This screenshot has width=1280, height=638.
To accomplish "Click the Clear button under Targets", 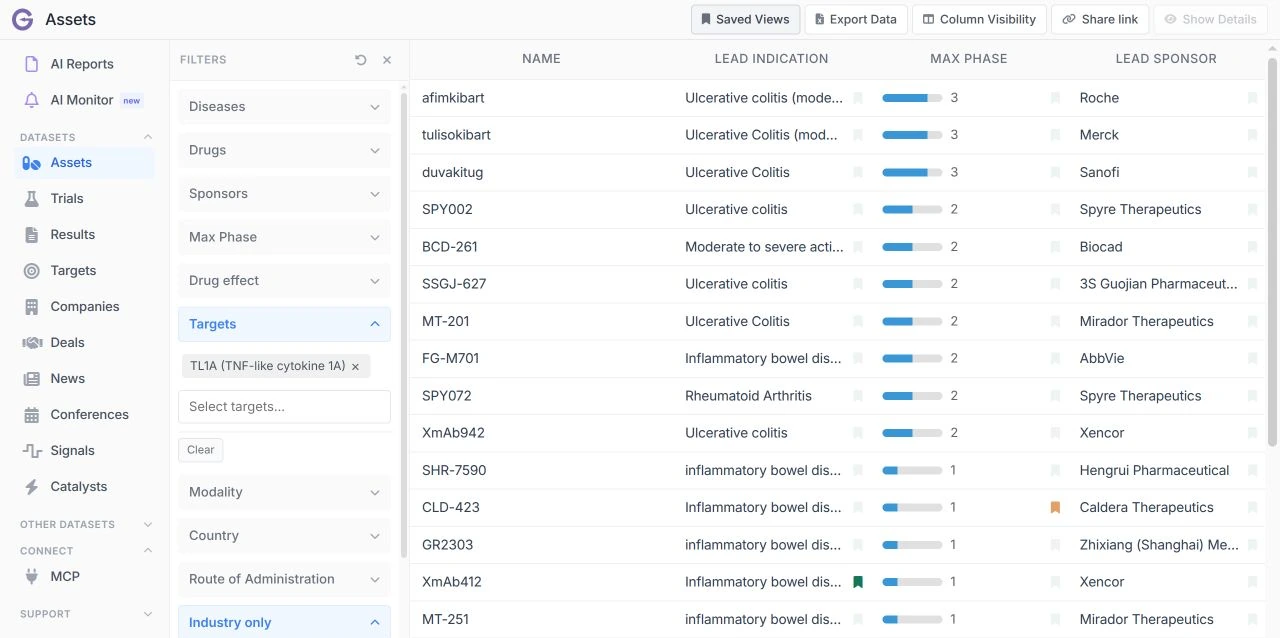I will tap(200, 450).
